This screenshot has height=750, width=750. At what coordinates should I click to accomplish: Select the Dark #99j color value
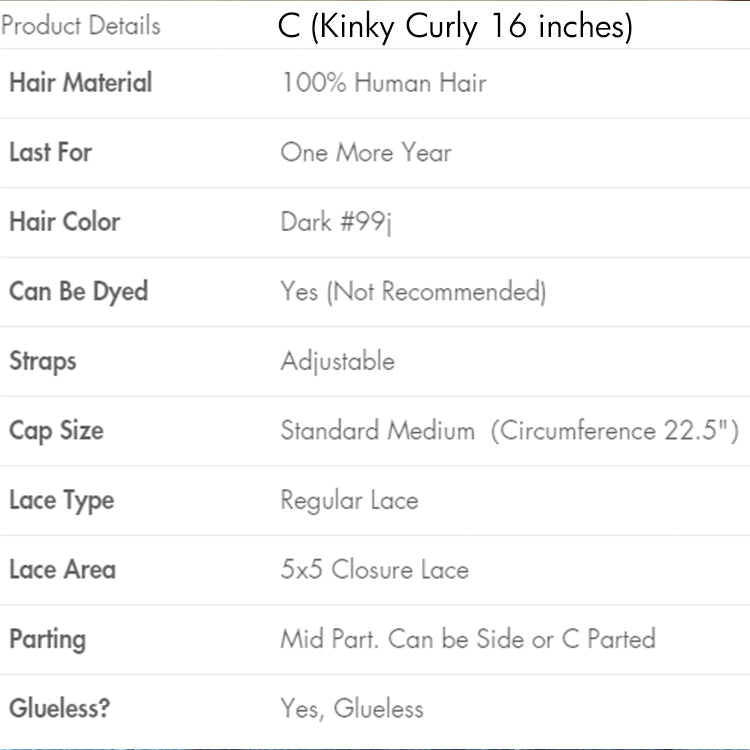click(336, 223)
